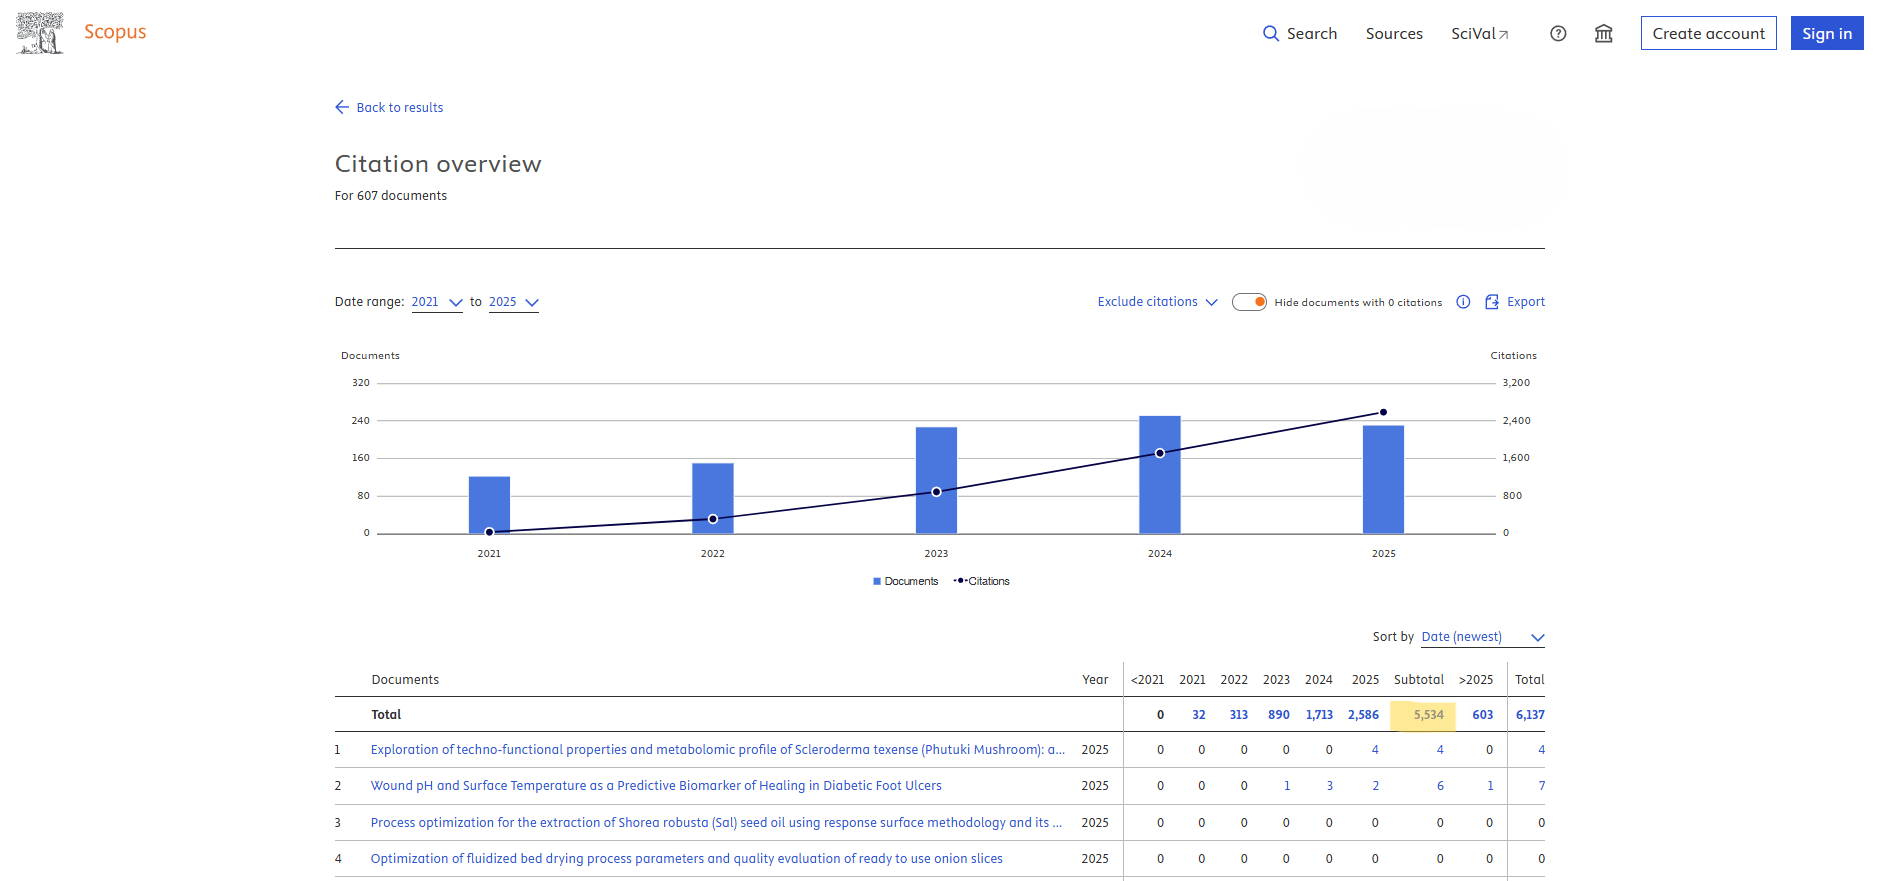Click the Search magnifier icon
Screen dimensions: 1888x881
[1271, 33]
